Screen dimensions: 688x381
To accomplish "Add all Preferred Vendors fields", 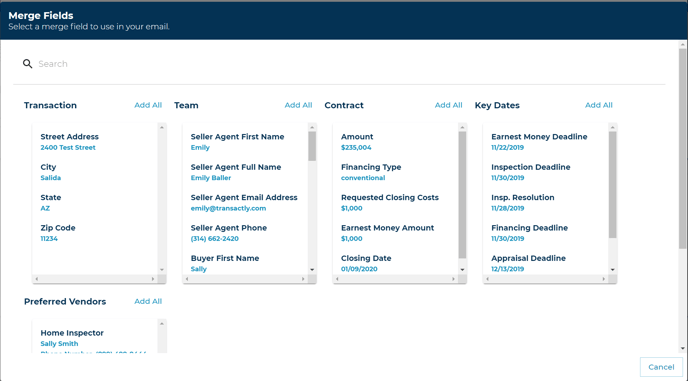I will click(x=148, y=302).
